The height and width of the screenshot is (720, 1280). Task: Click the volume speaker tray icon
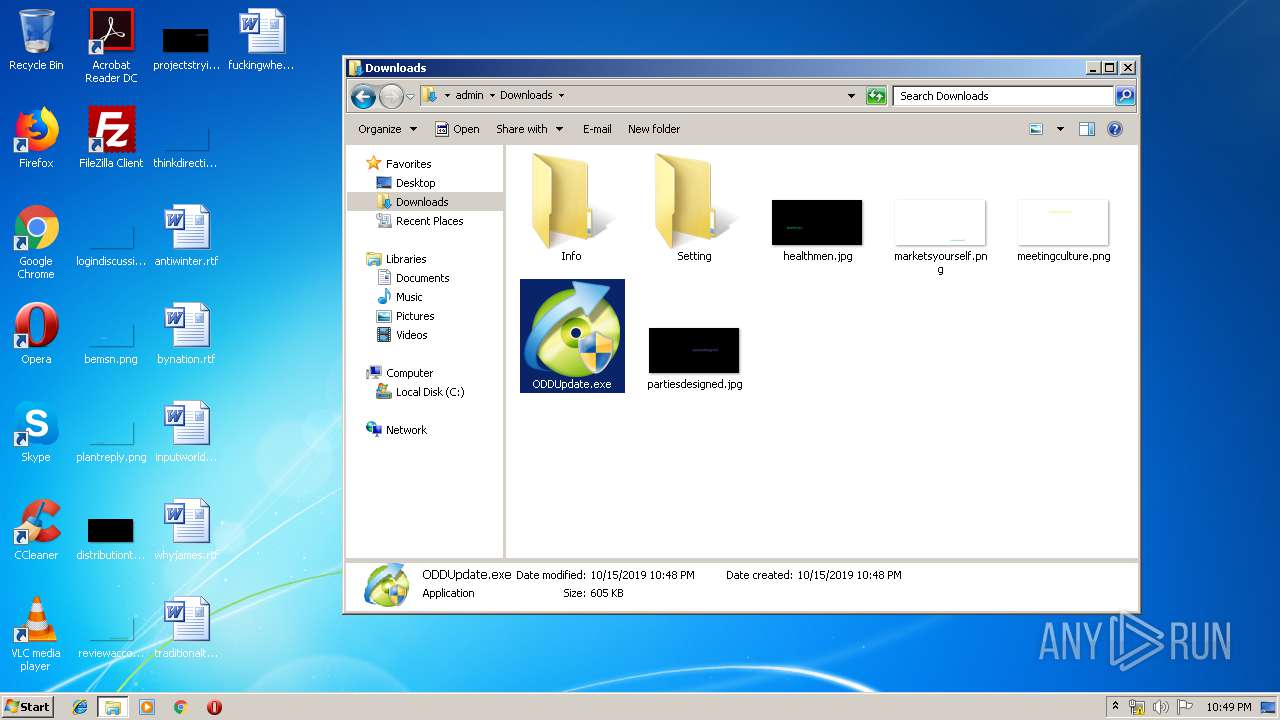[1161, 707]
